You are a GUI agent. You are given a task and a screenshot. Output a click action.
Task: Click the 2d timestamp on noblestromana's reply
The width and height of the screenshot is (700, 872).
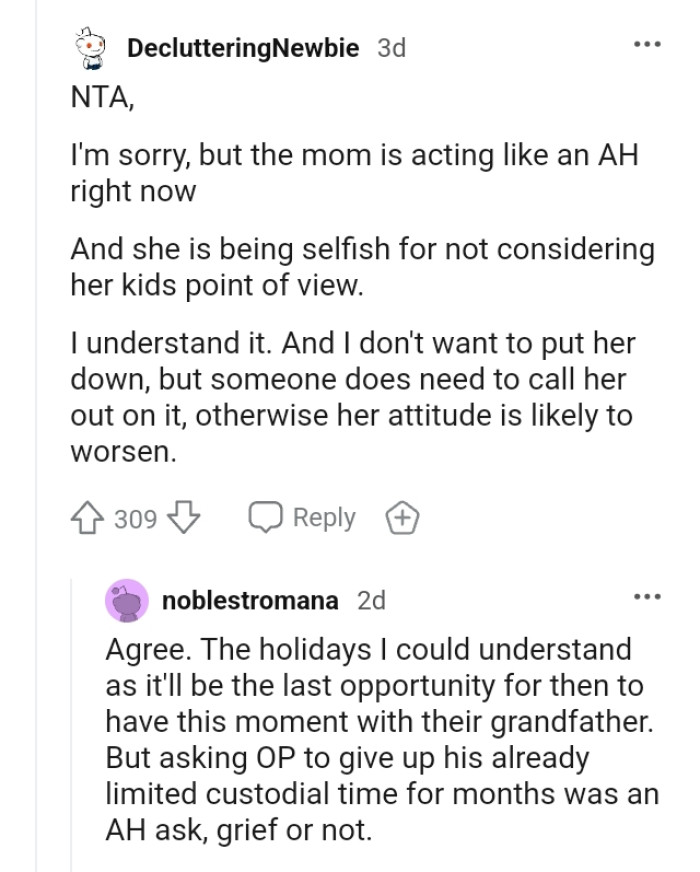[371, 600]
